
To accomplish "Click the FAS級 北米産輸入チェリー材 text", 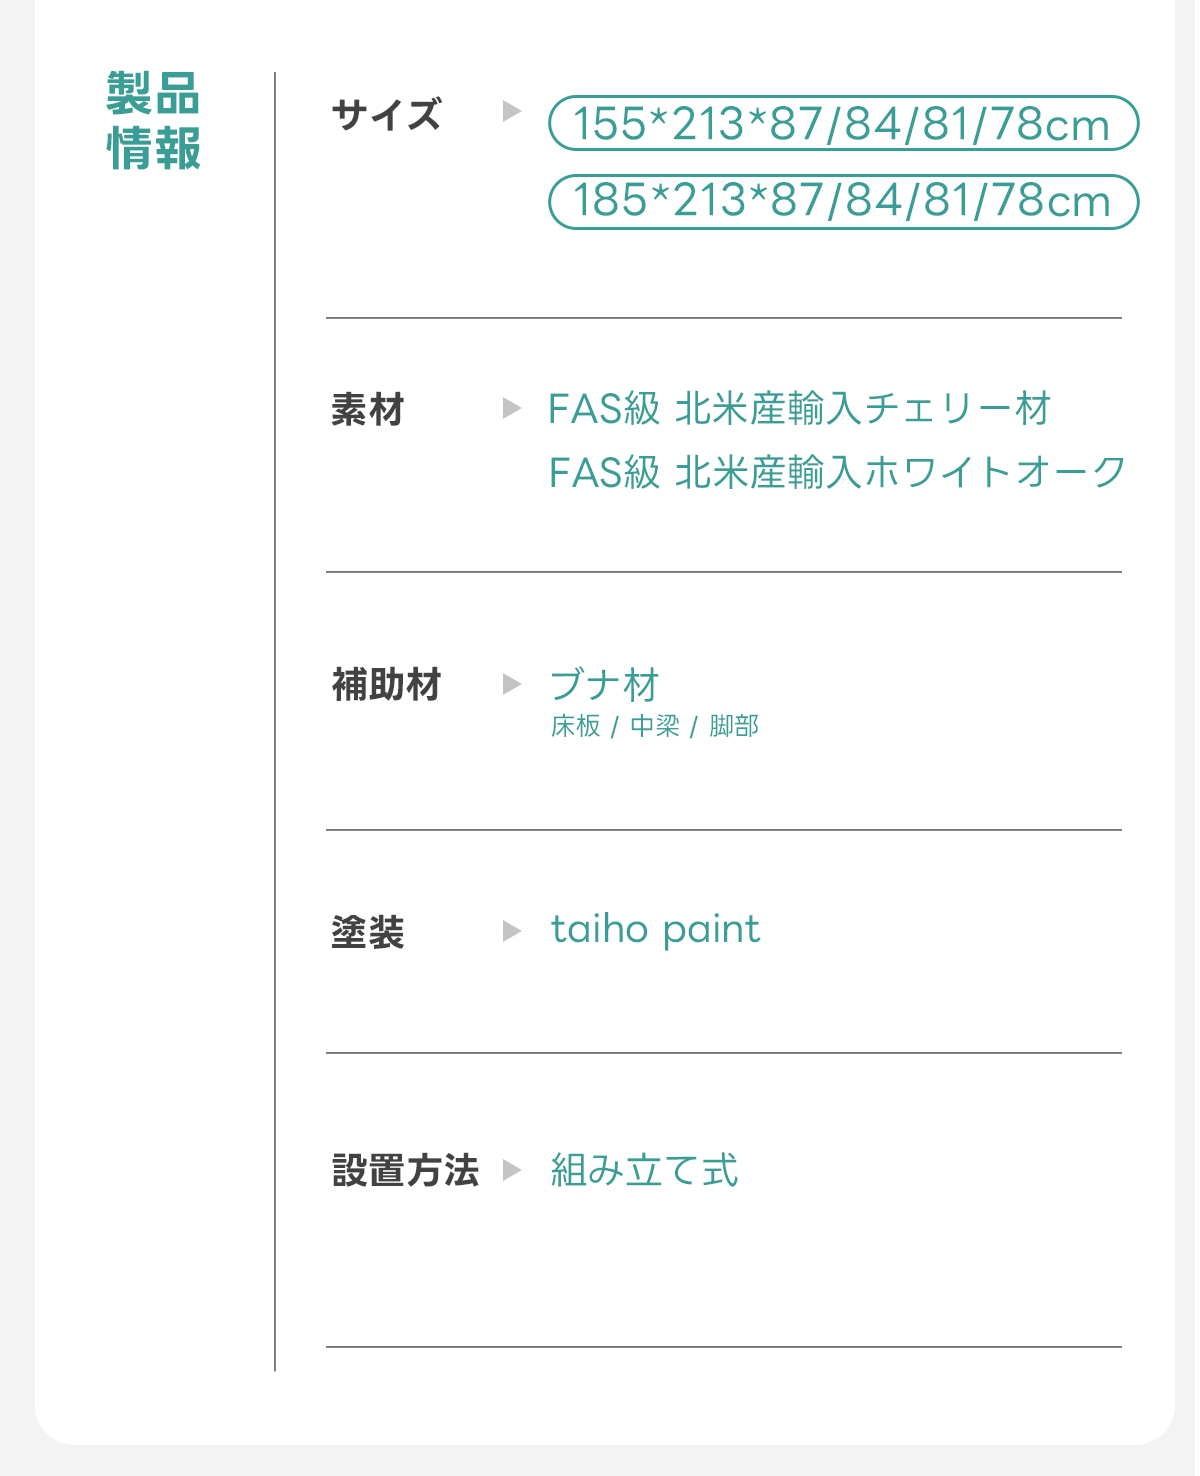I will 799,409.
